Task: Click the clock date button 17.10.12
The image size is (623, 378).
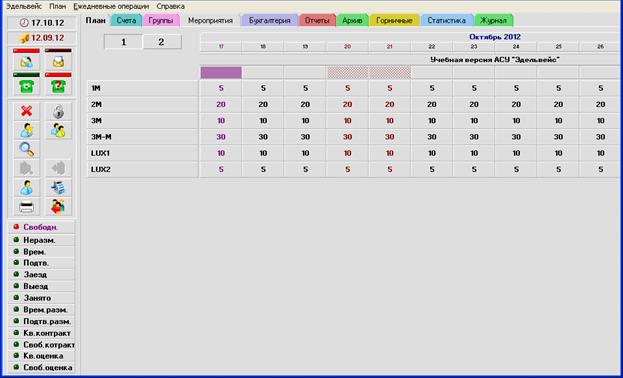Action: (42, 23)
